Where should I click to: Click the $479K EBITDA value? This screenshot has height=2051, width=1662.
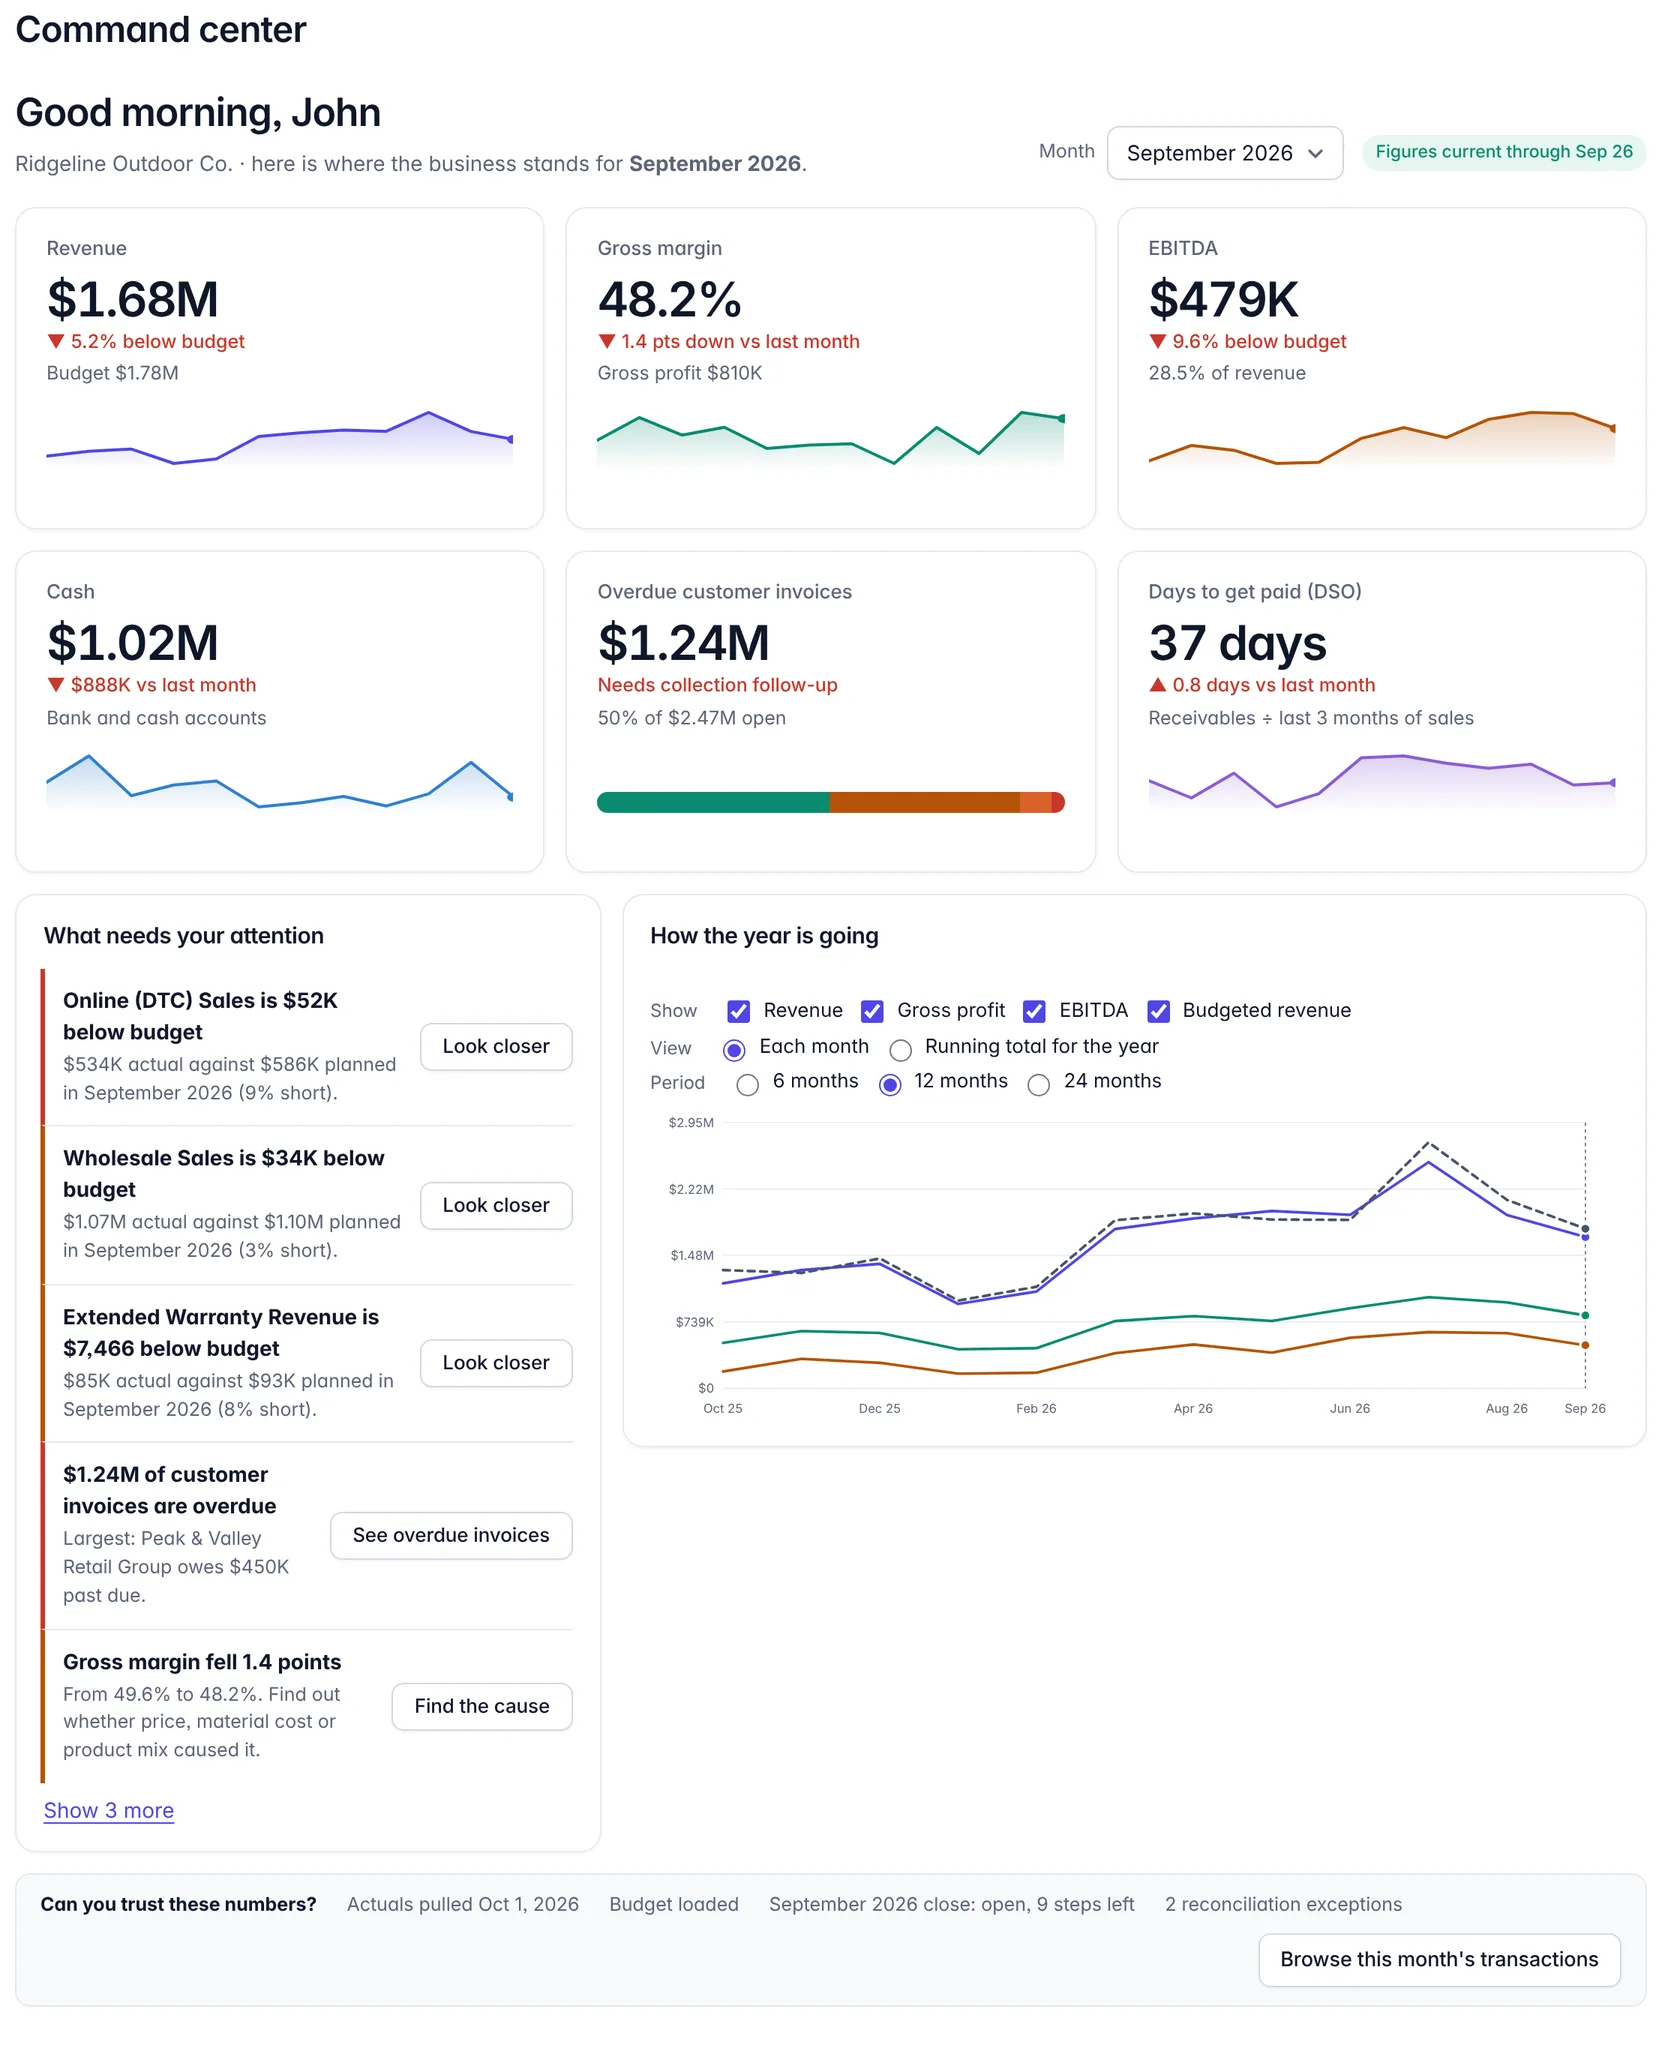(x=1223, y=299)
